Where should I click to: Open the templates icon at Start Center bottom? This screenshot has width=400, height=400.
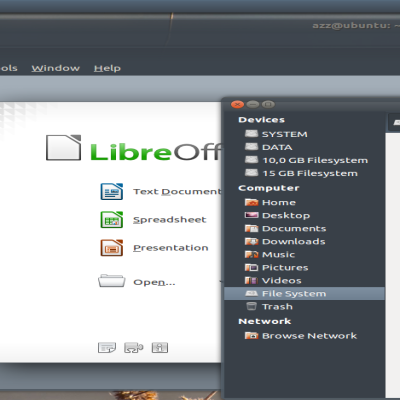coord(107,347)
